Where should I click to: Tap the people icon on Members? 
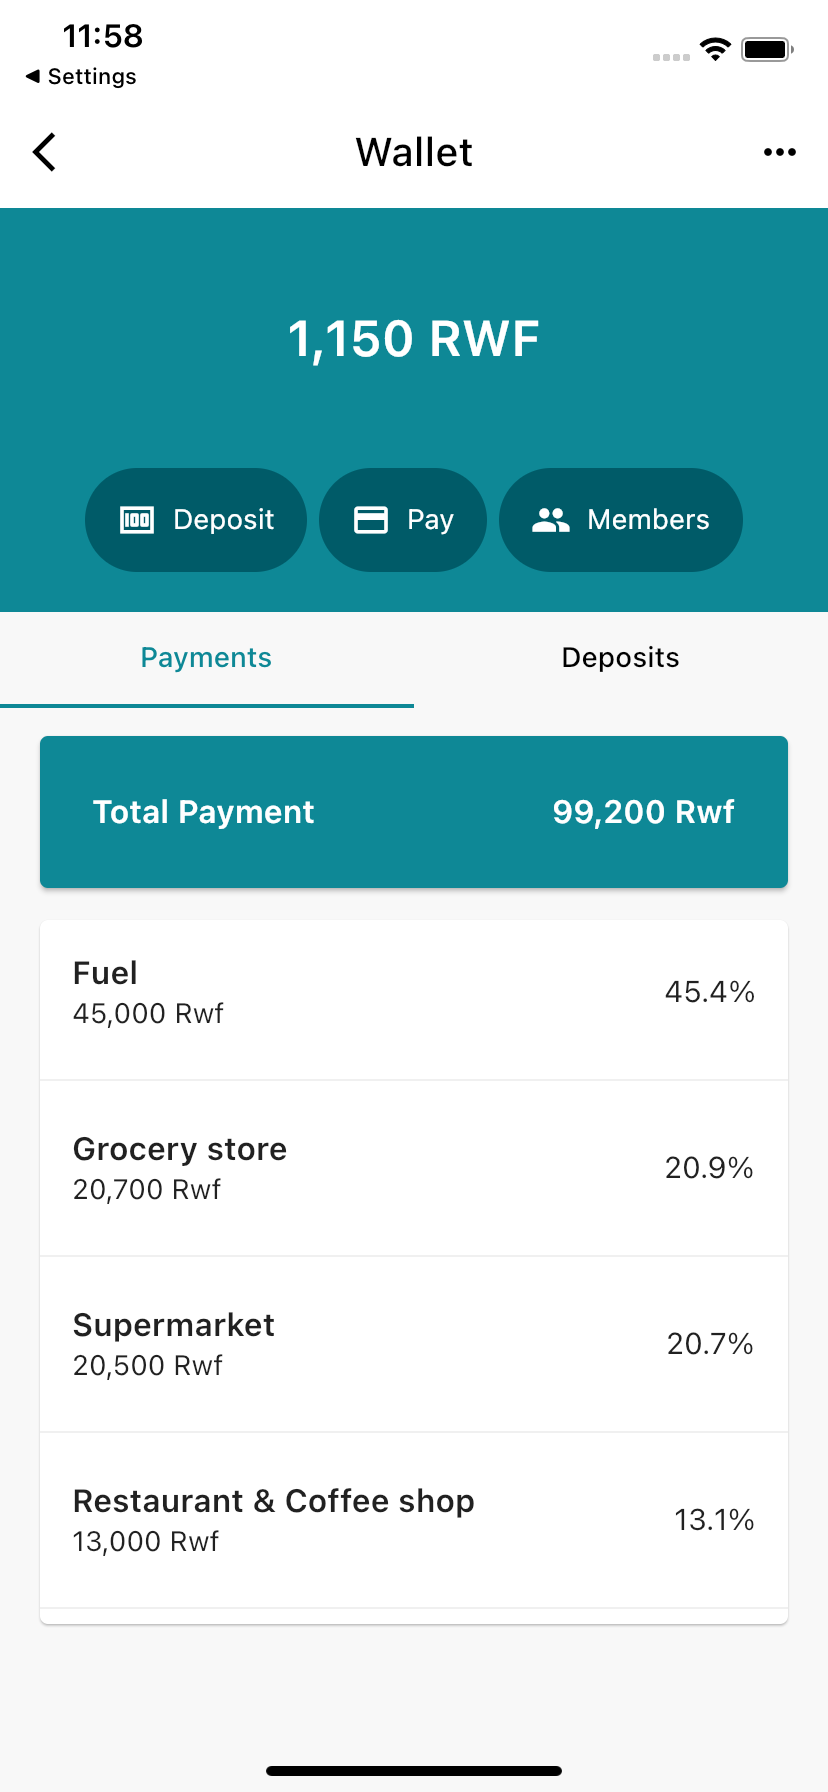tap(551, 520)
